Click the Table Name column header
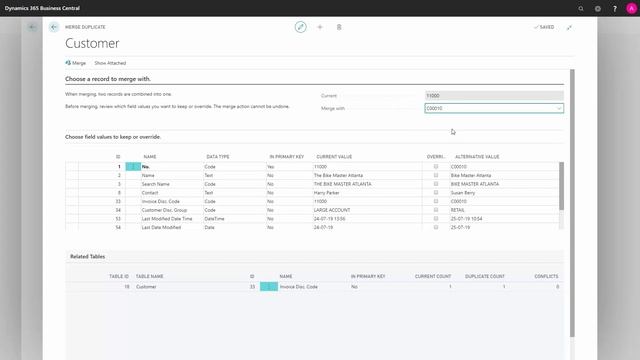The height and width of the screenshot is (360, 640). click(149, 276)
